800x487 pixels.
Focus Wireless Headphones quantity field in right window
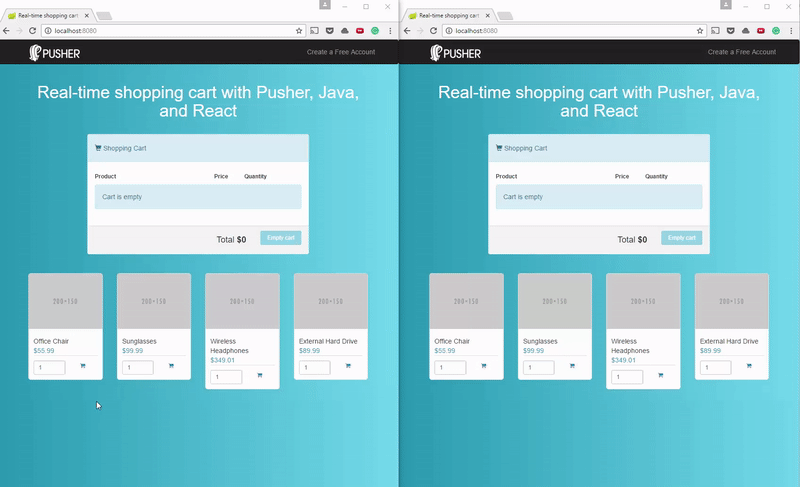tap(628, 377)
